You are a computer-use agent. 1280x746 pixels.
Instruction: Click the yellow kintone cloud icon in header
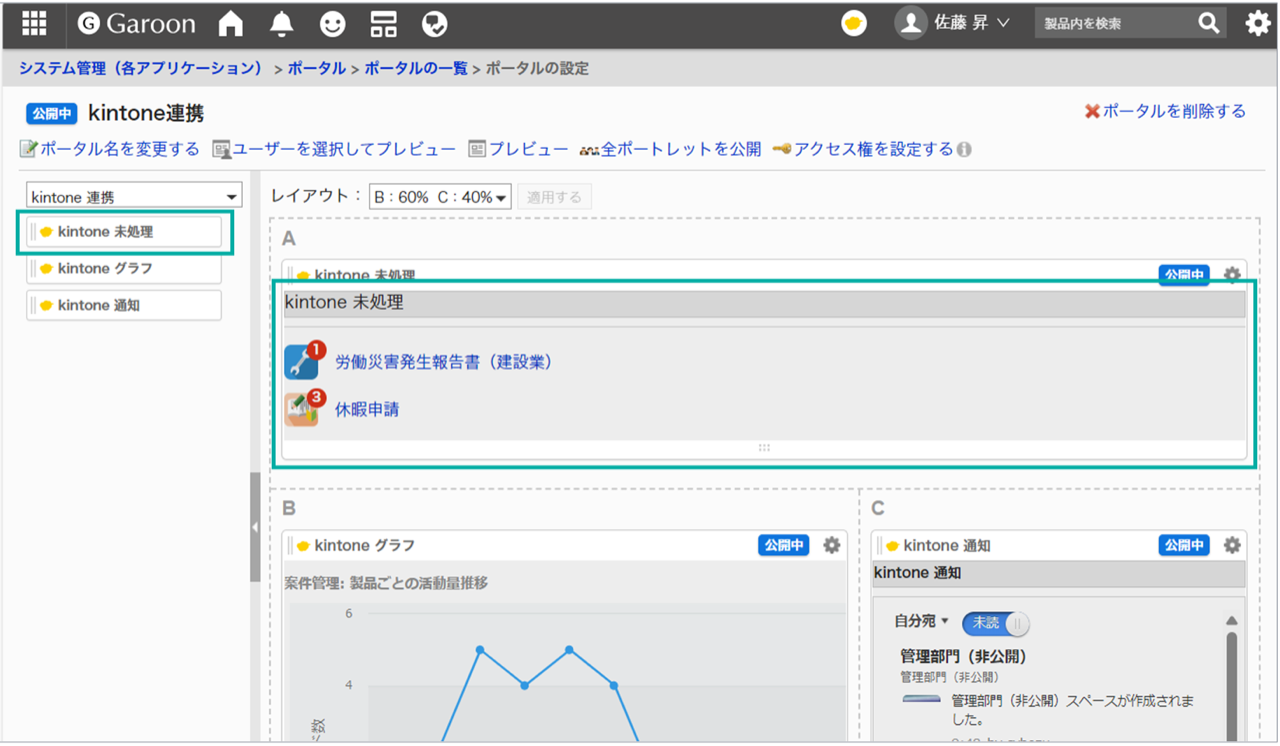pos(854,23)
